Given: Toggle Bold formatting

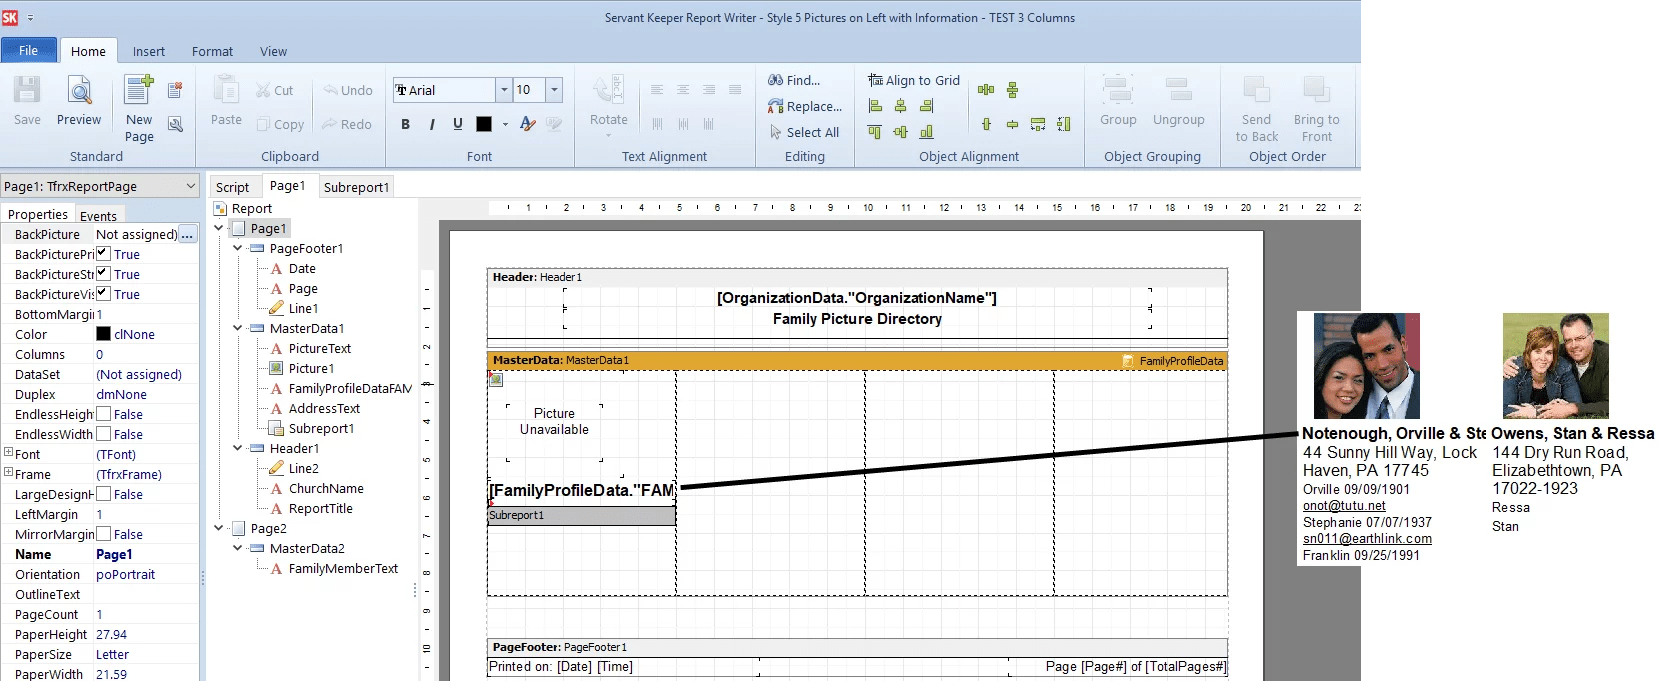Looking at the screenshot, I should point(405,124).
